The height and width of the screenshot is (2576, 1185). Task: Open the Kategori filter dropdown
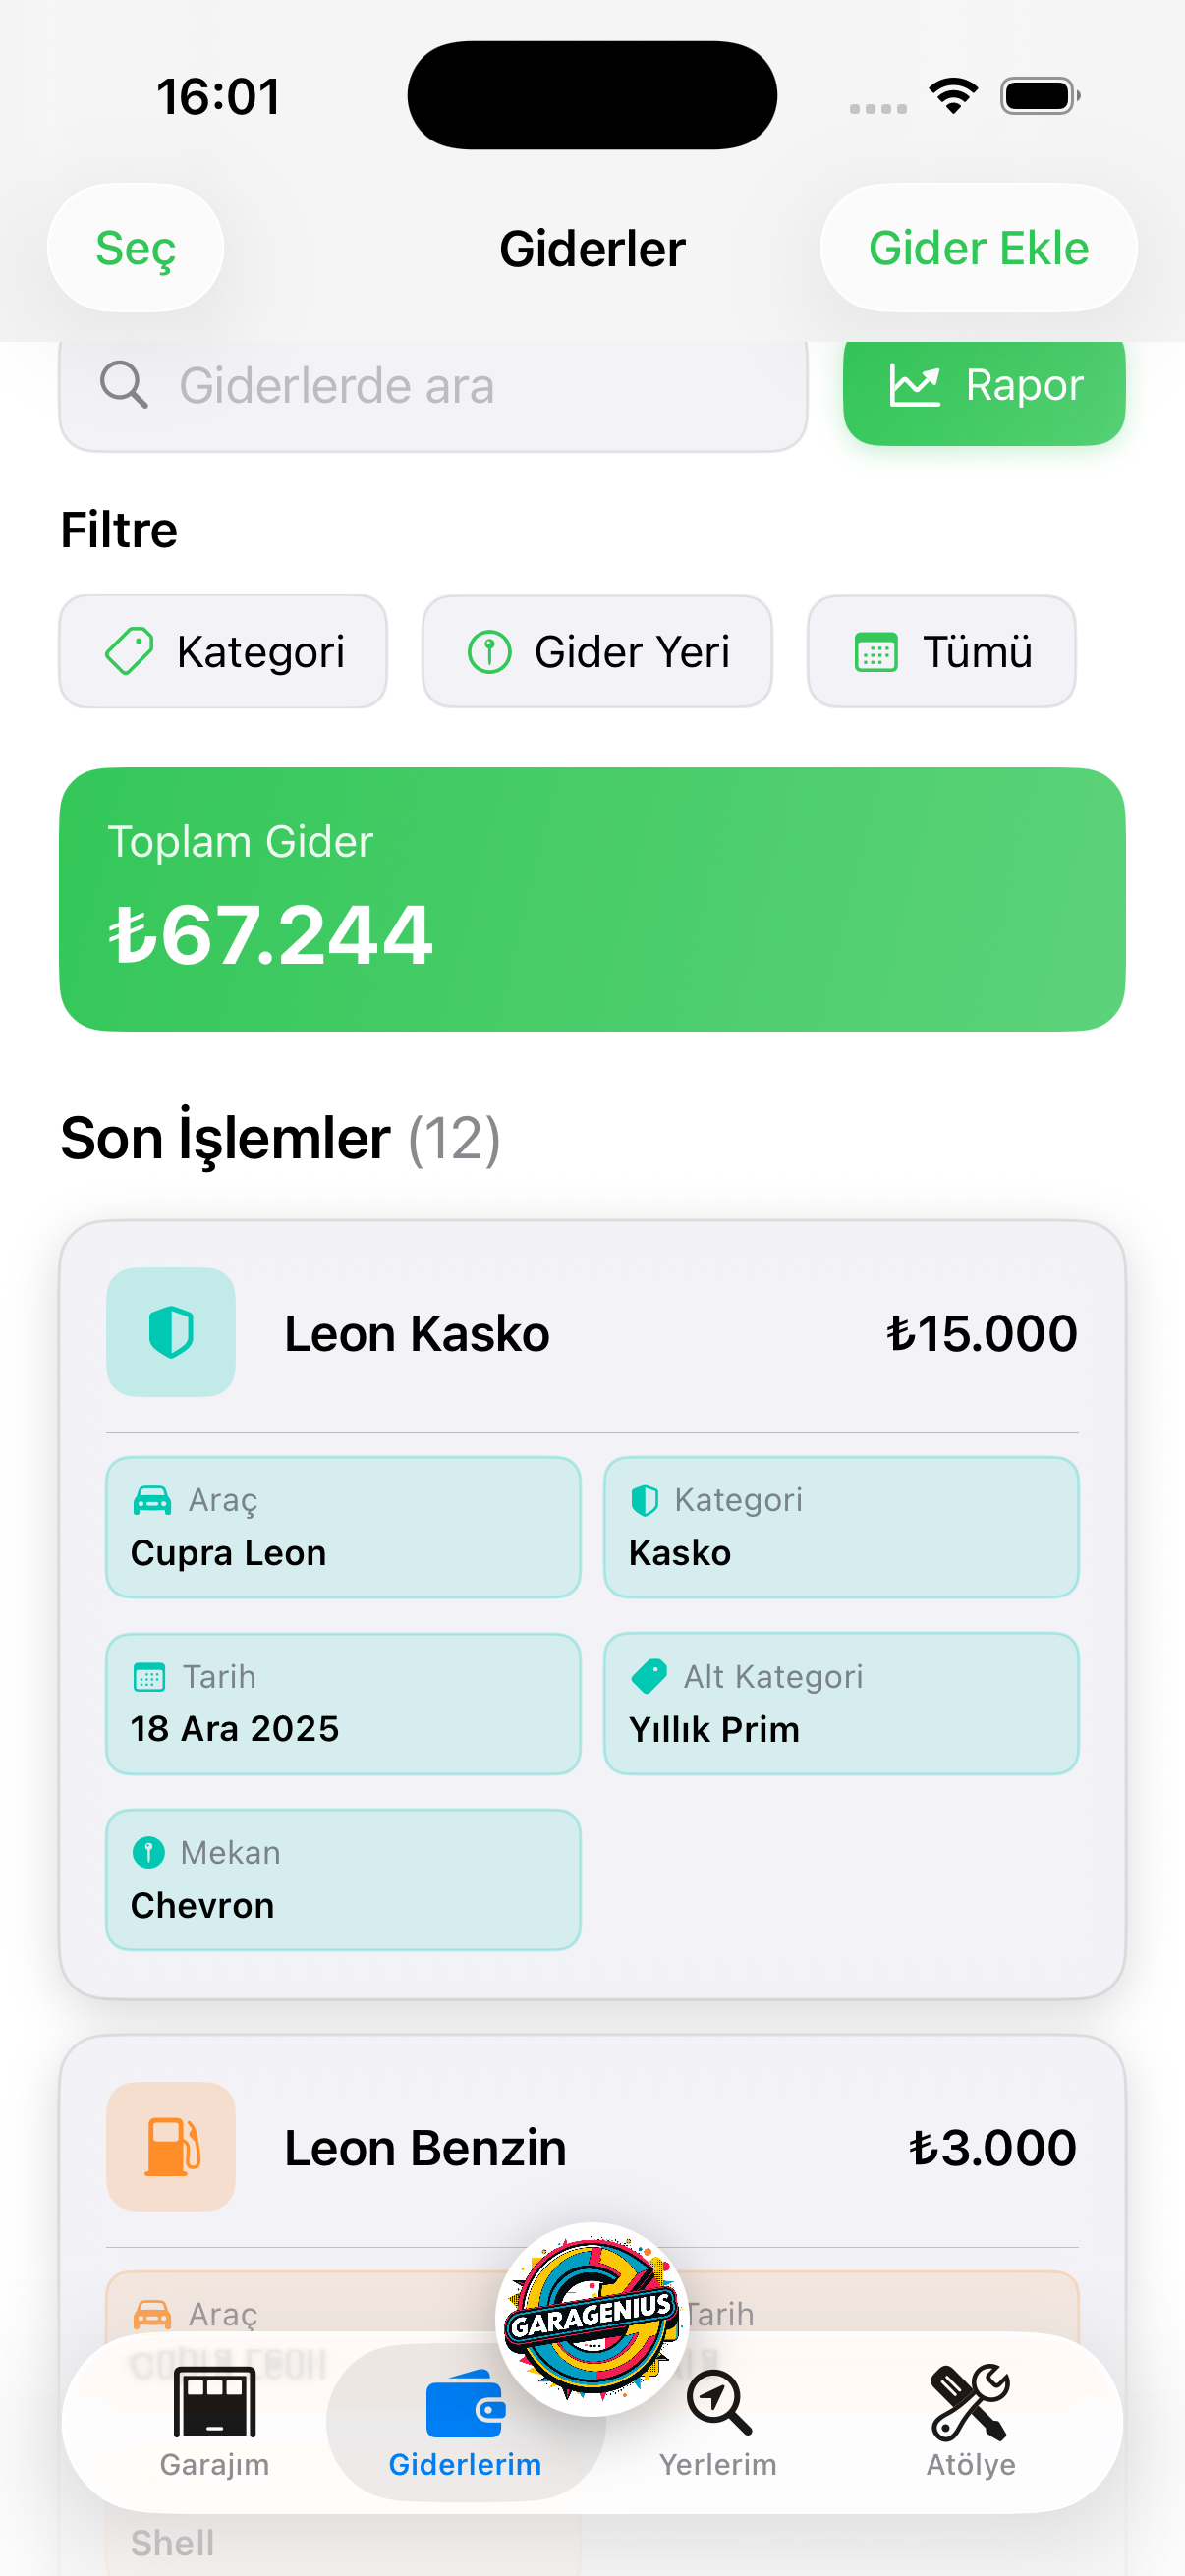(x=223, y=652)
